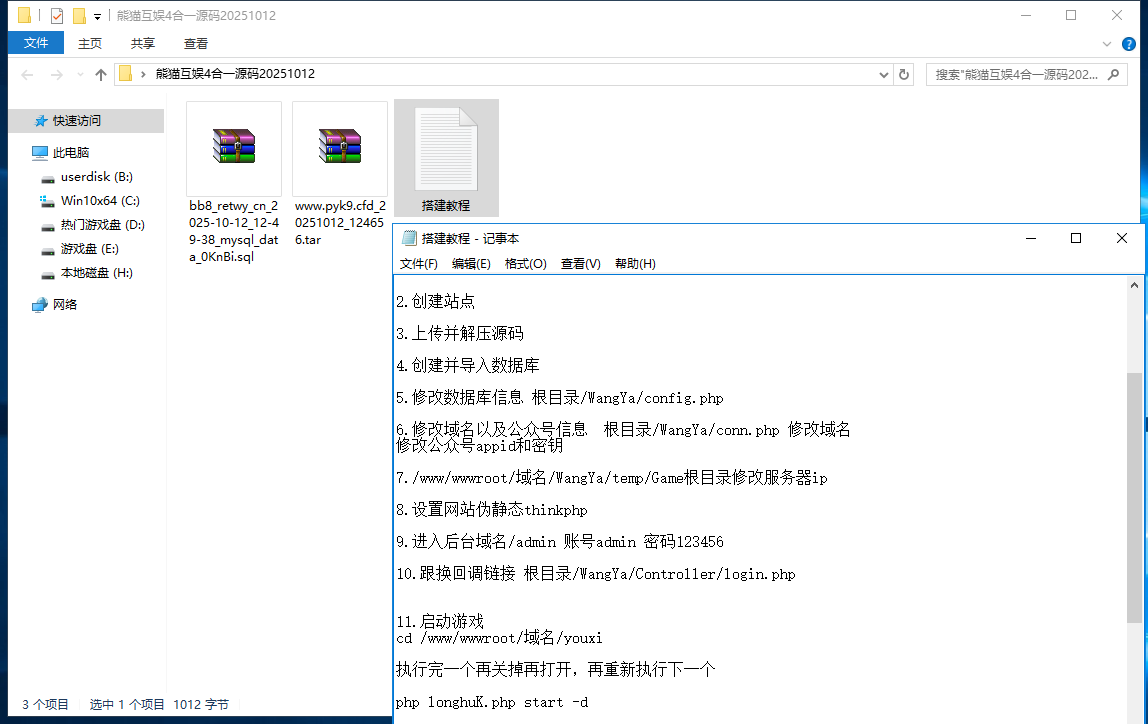This screenshot has width=1148, height=724.
Task: Select 热门游戏盘 (D:) in navigation pane
Action: pos(102,225)
